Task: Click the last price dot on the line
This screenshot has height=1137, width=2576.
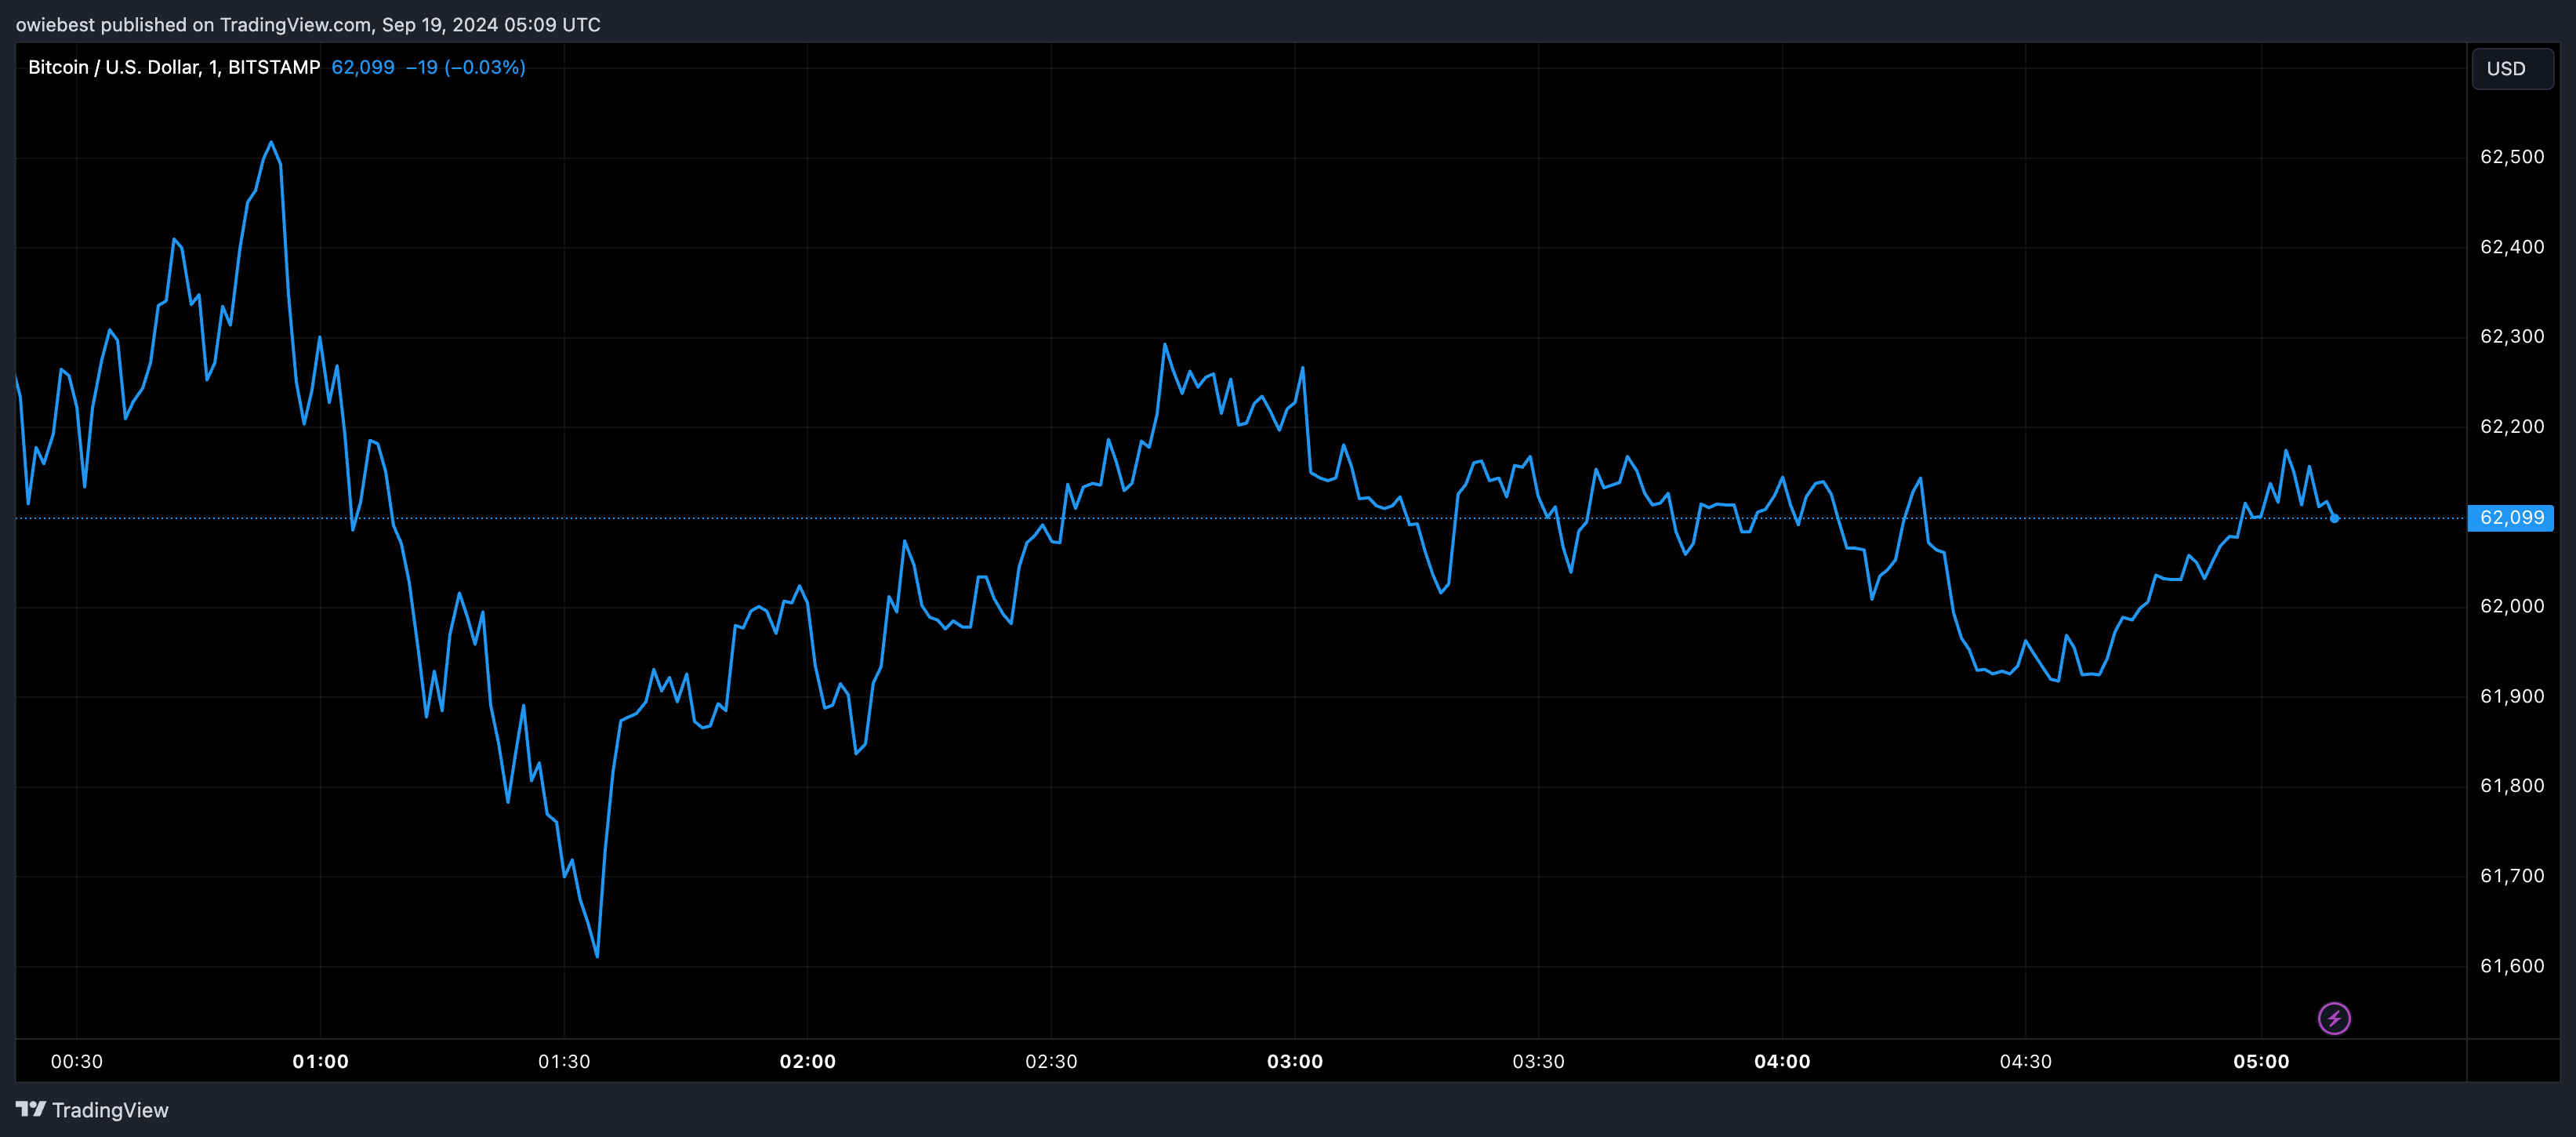Action: tap(2334, 518)
